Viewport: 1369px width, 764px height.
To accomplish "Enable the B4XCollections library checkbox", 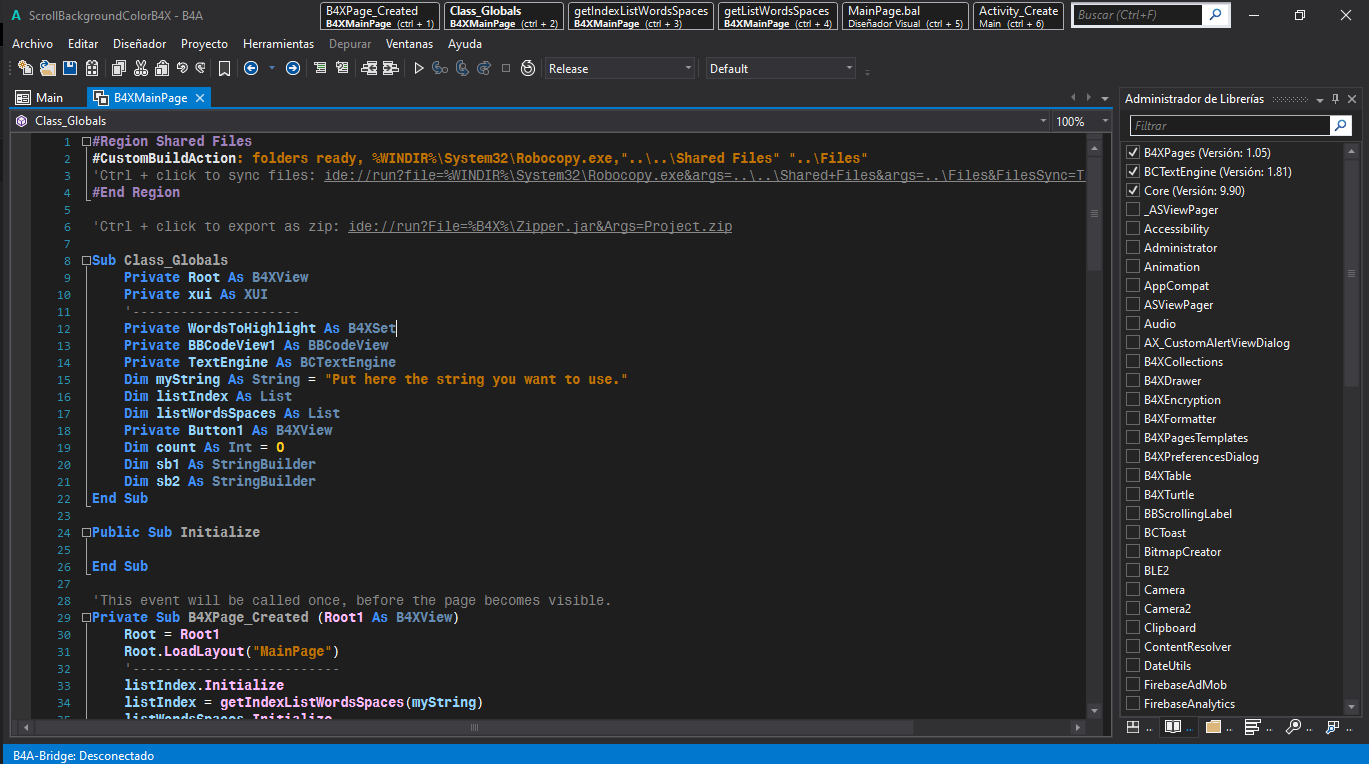I will pyautogui.click(x=1133, y=362).
